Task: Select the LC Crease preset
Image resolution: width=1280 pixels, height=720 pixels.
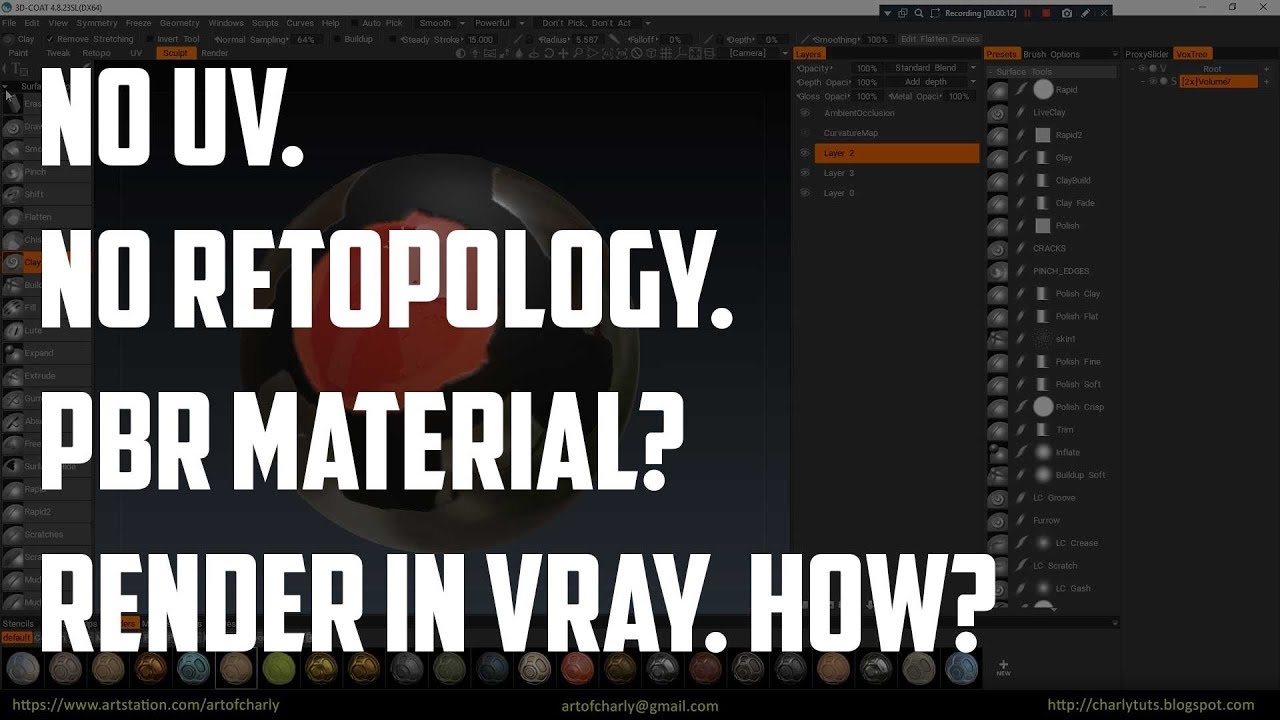Action: pyautogui.click(x=1076, y=543)
